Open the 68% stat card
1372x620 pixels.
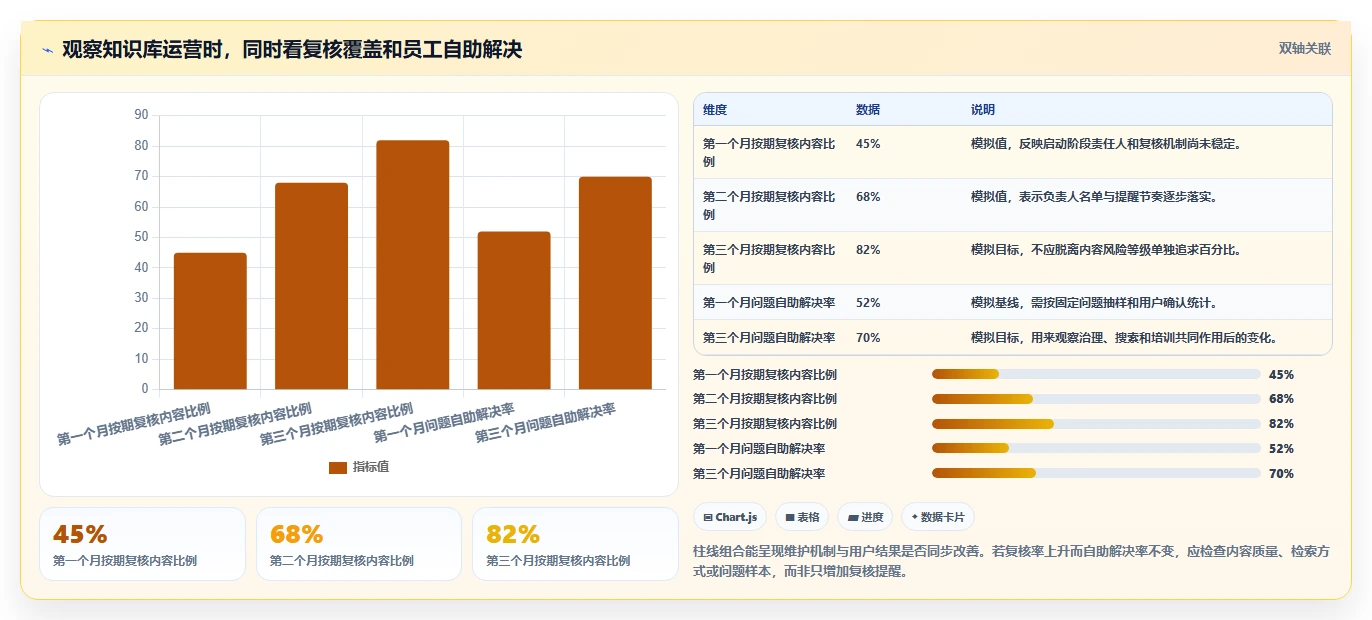tap(359, 544)
